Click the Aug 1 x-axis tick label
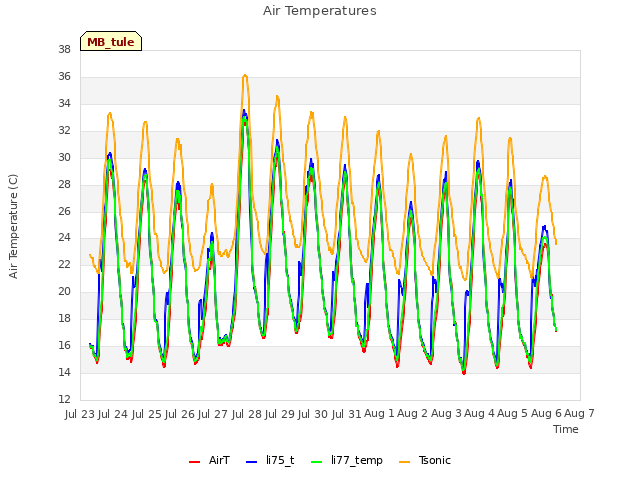Image resolution: width=640 pixels, height=480 pixels. click(x=379, y=414)
